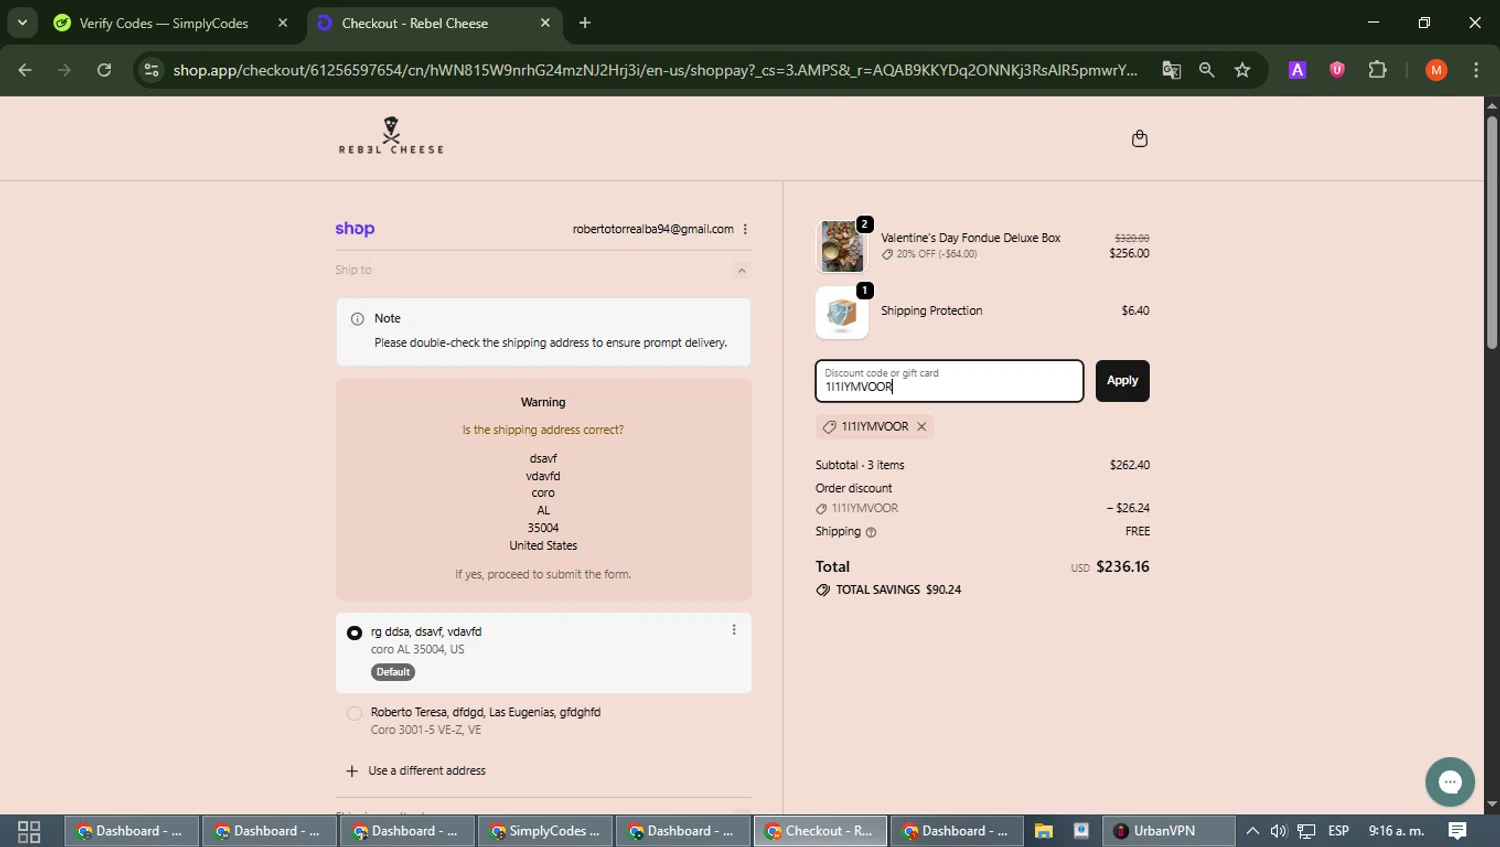Click the Total Savings tag icon
The width and height of the screenshot is (1500, 847).
point(823,590)
